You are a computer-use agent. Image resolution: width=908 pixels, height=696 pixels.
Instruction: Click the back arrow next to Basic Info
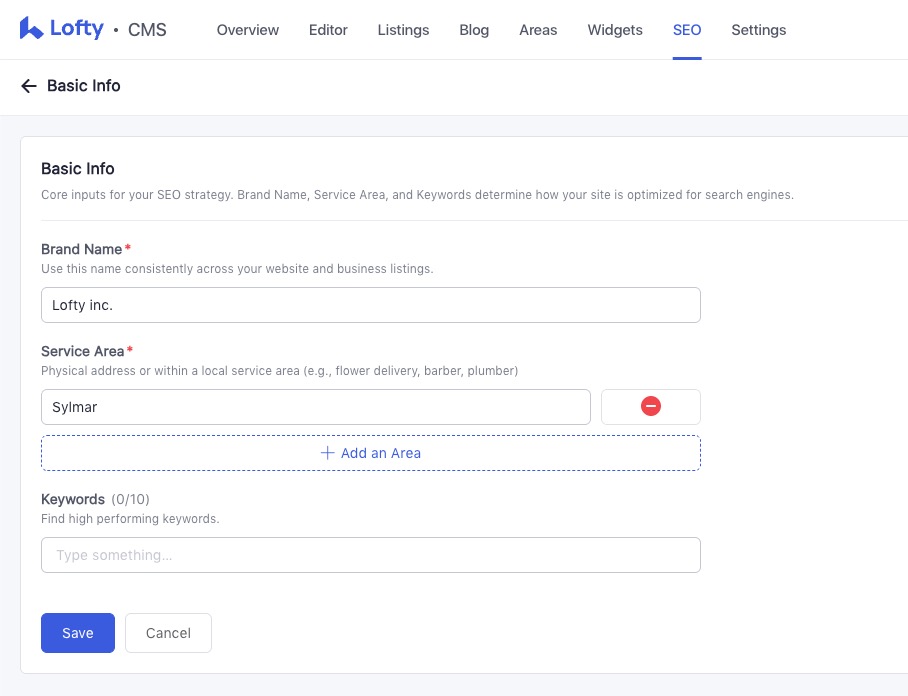29,86
